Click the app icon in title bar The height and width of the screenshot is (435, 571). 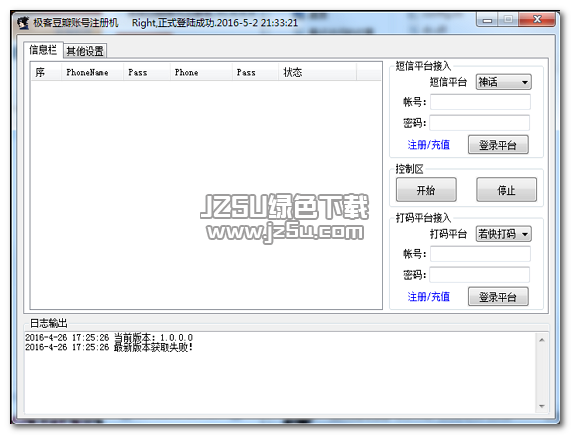coord(23,23)
